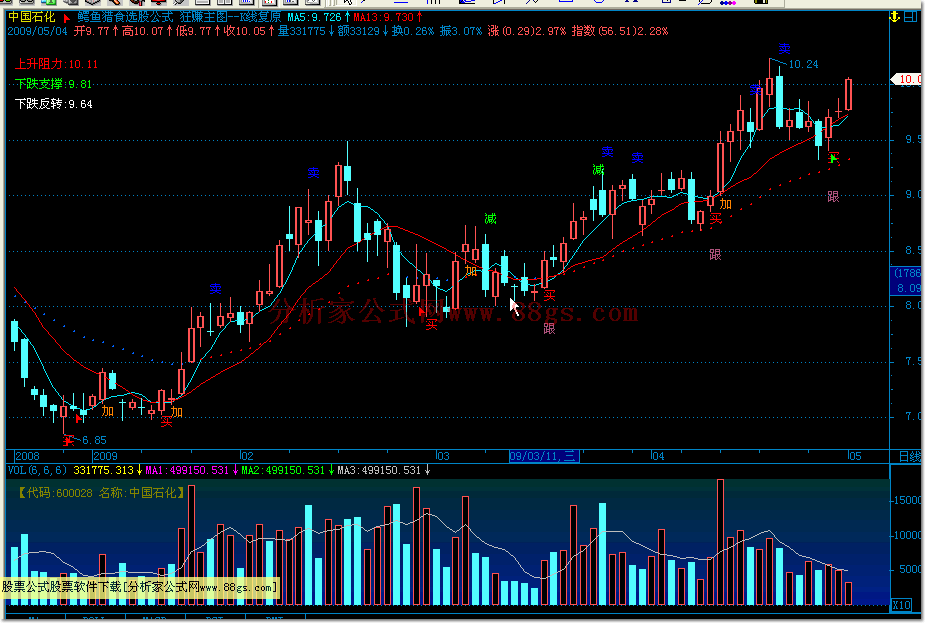Click the 下跌反转:9.64 reversal label
This screenshot has width=928, height=625.
pos(53,104)
